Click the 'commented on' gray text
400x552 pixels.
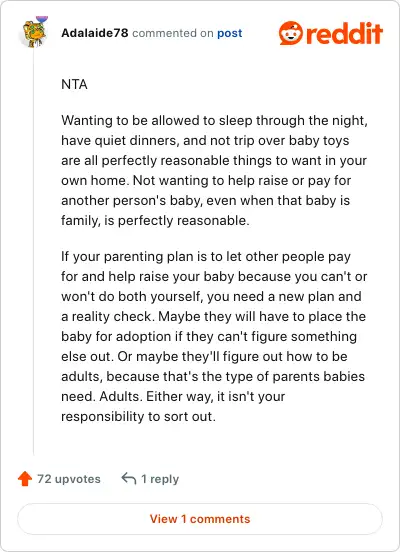point(173,33)
